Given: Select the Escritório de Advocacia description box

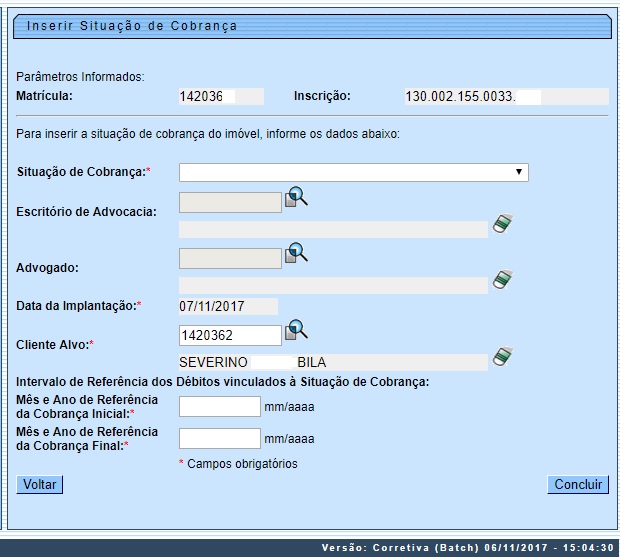Looking at the screenshot, I should (x=333, y=229).
